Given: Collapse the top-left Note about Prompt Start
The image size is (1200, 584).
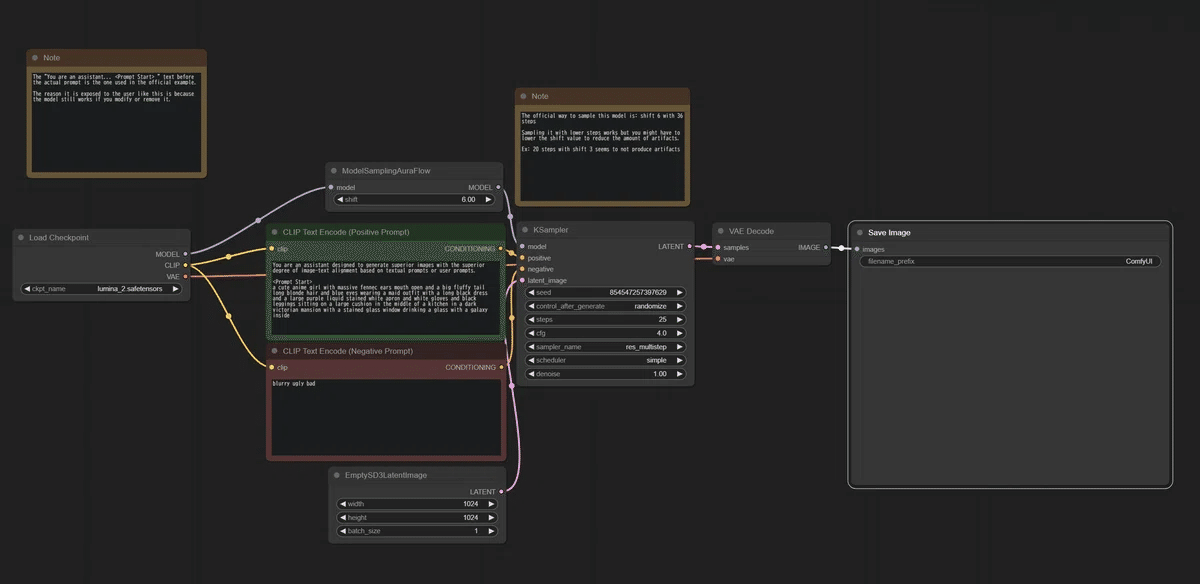Looking at the screenshot, I should 35,58.
